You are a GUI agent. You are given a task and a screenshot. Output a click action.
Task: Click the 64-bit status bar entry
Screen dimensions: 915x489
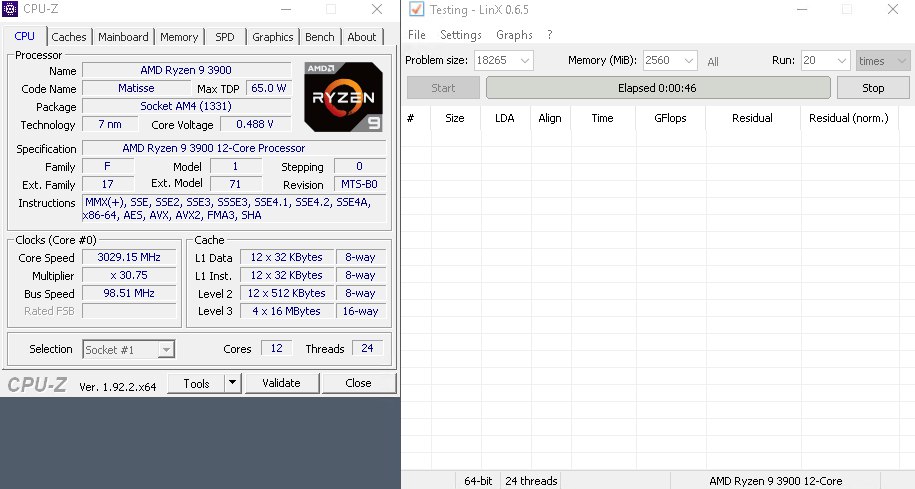point(478,481)
